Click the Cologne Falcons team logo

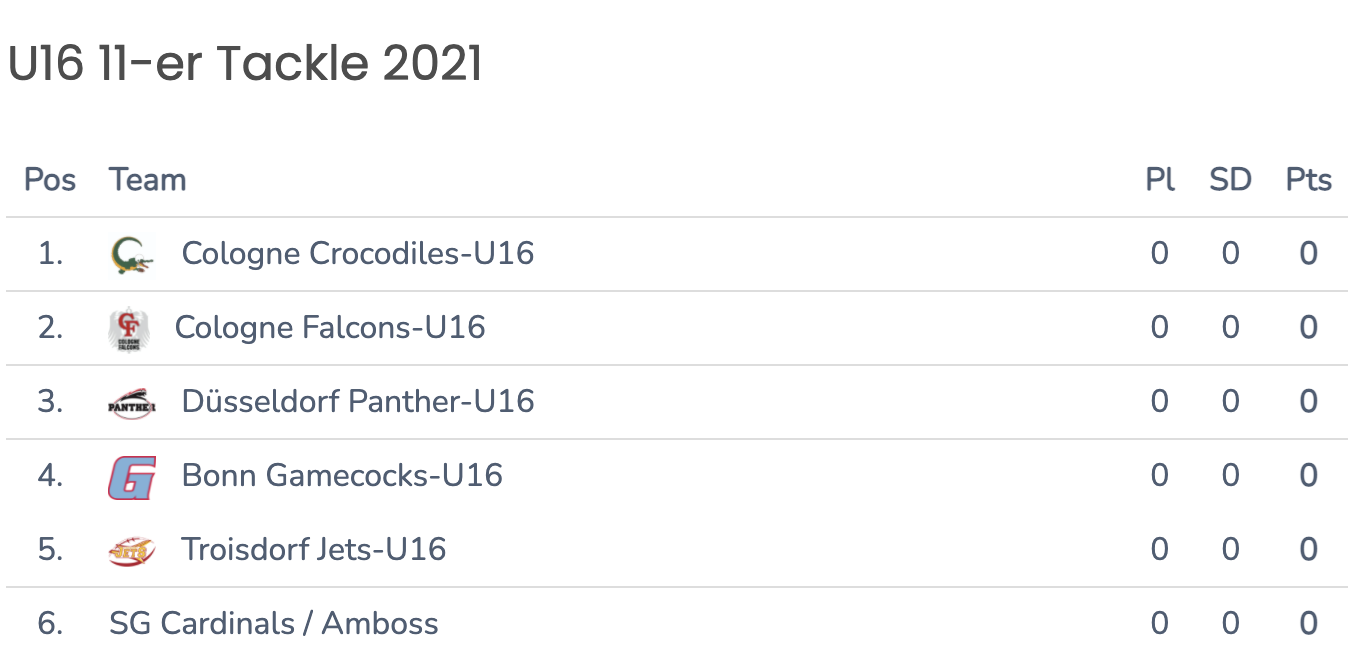(x=129, y=329)
